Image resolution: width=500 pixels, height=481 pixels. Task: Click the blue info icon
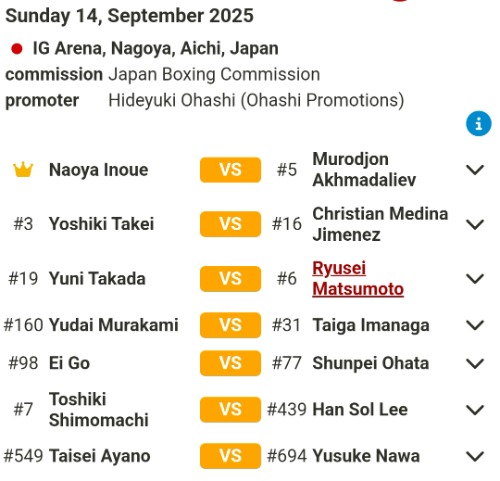[478, 124]
